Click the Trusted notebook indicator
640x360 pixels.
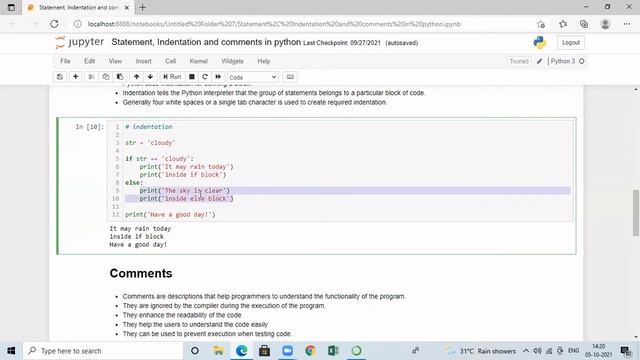tap(519, 61)
